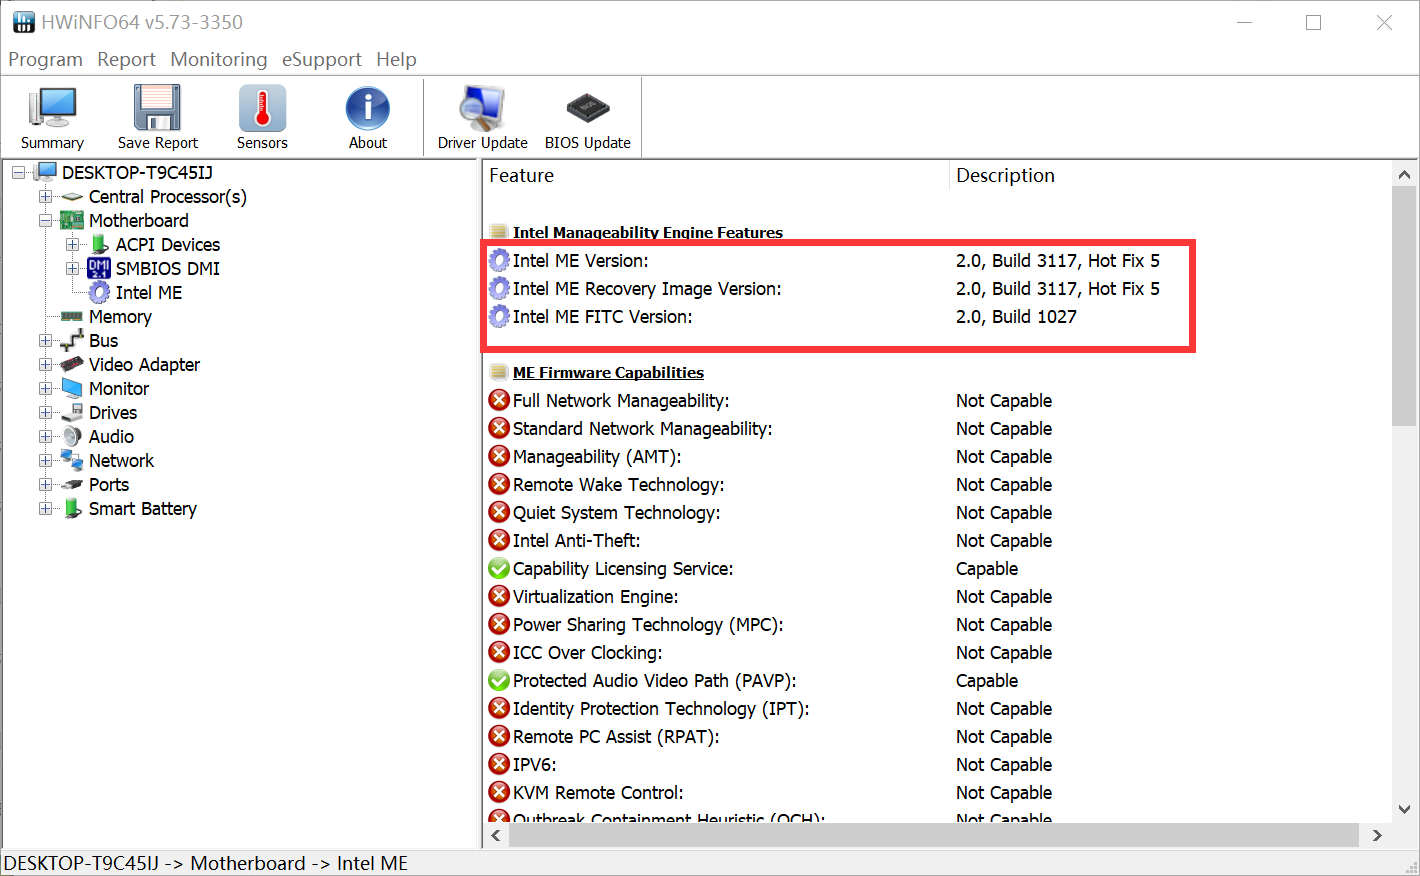Expand the Ports node

pos(45,485)
